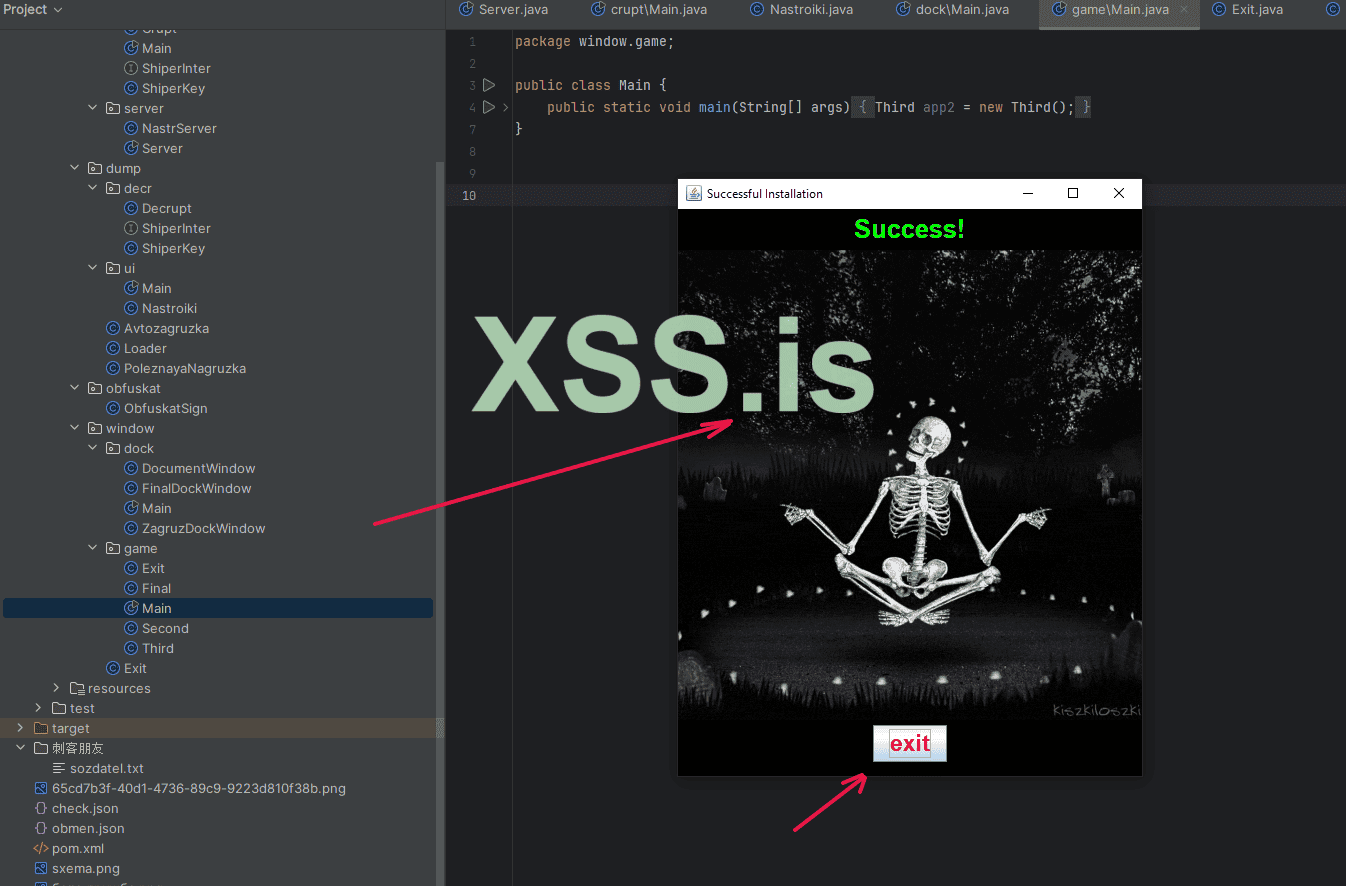This screenshot has height=886, width=1346.
Task: Click the class icon beside FinalDockWindow
Action: click(131, 488)
